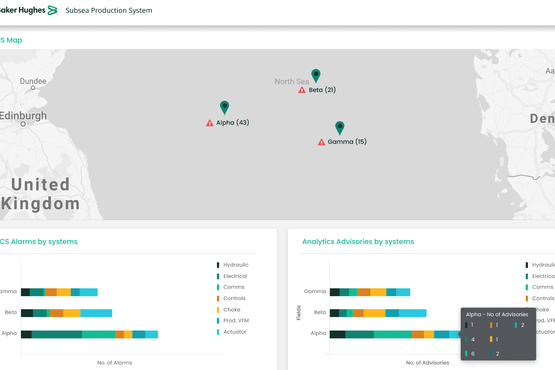Click the Gamma field map pin
Viewport: 555px width, 370px height.
[340, 128]
